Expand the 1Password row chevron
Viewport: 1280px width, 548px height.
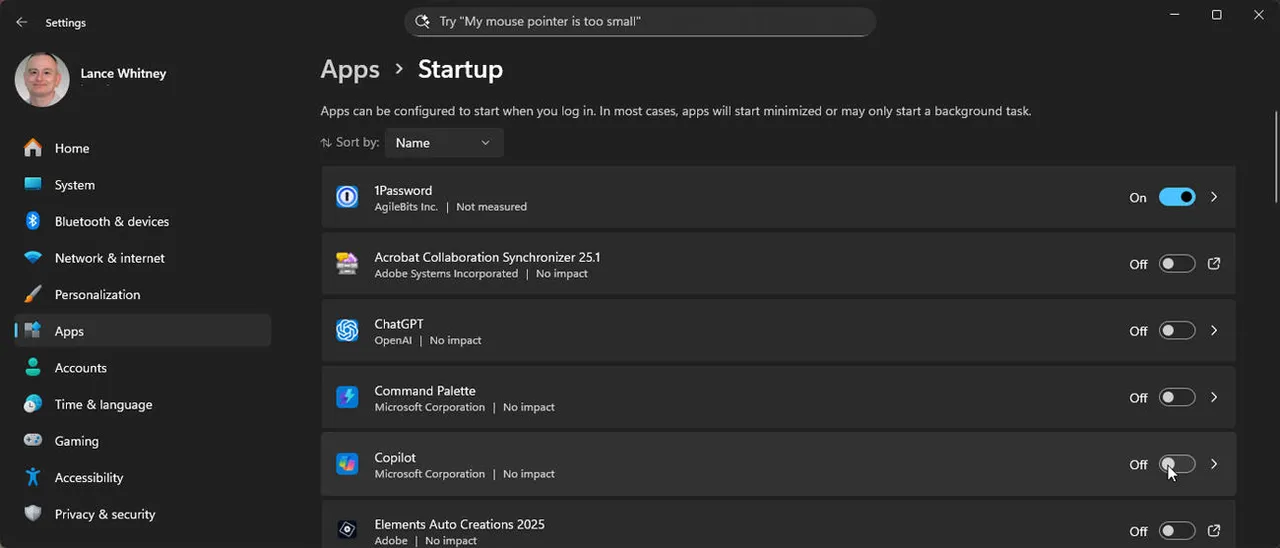(1214, 197)
